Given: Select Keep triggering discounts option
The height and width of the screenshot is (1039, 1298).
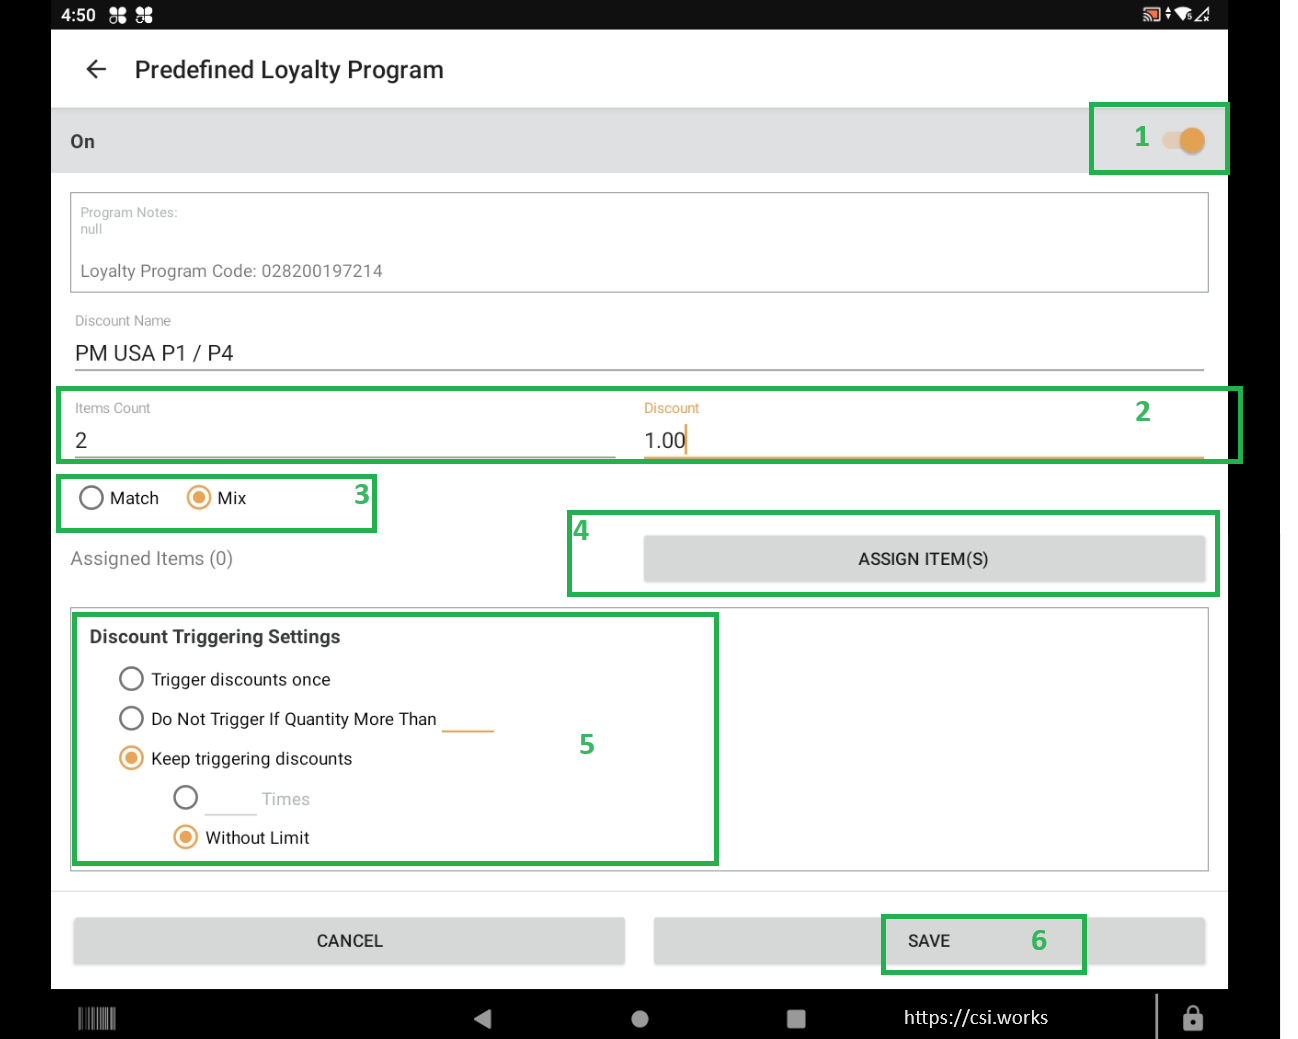Looking at the screenshot, I should pyautogui.click(x=131, y=758).
